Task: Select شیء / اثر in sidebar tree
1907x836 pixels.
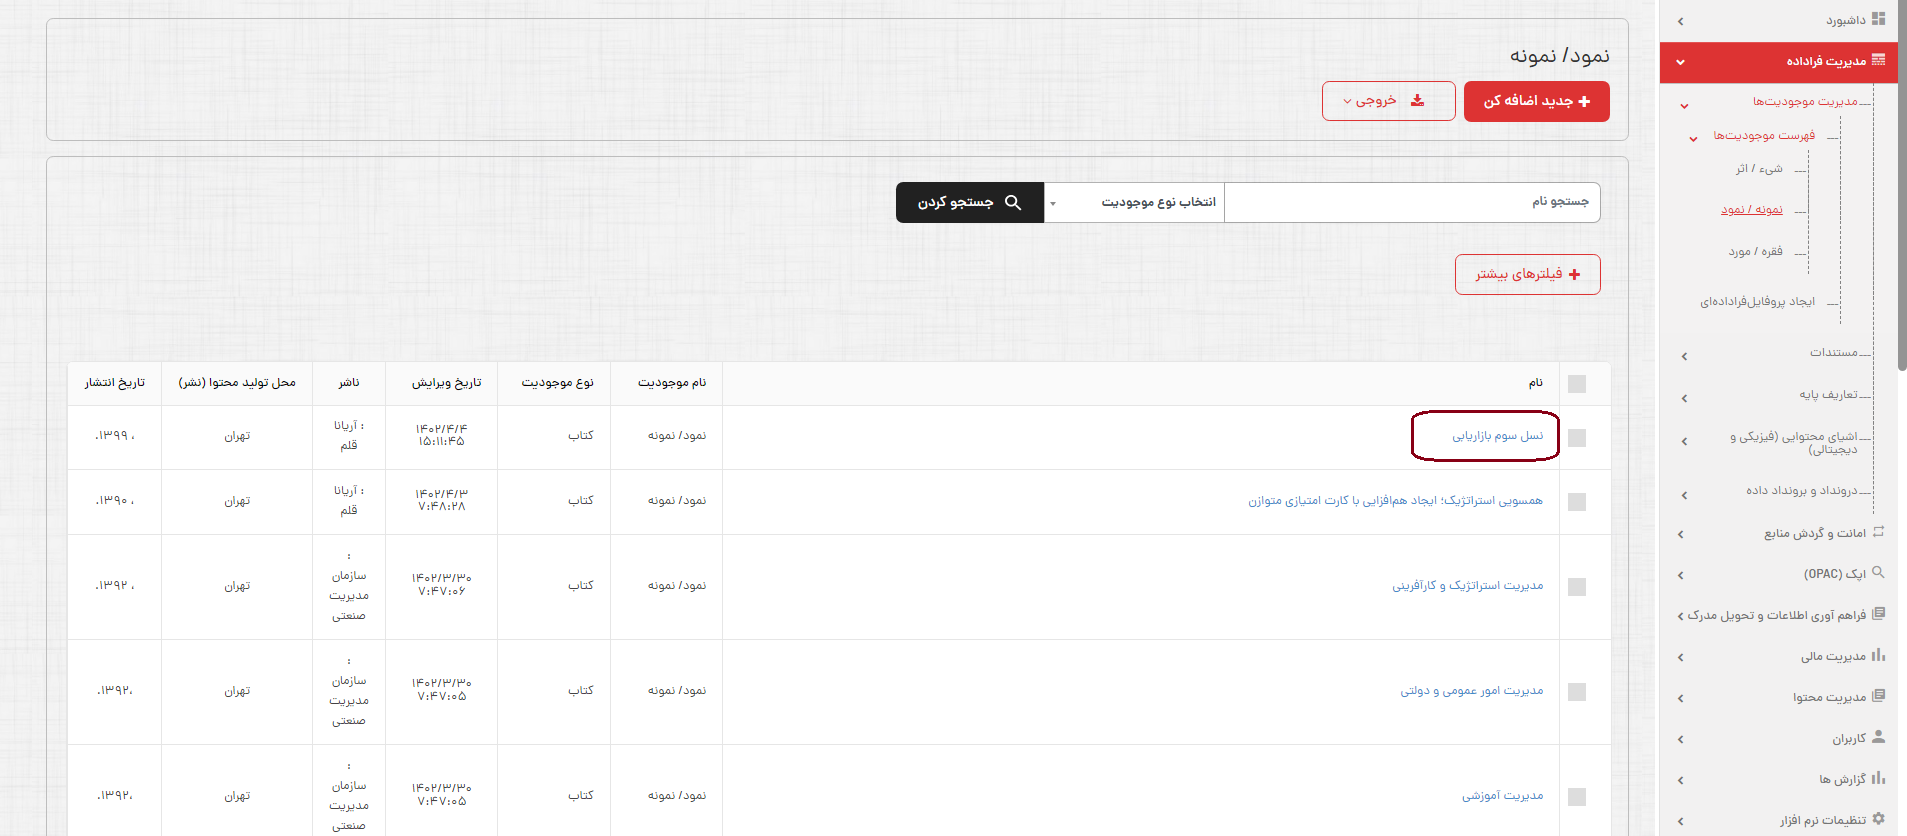Action: (1758, 169)
